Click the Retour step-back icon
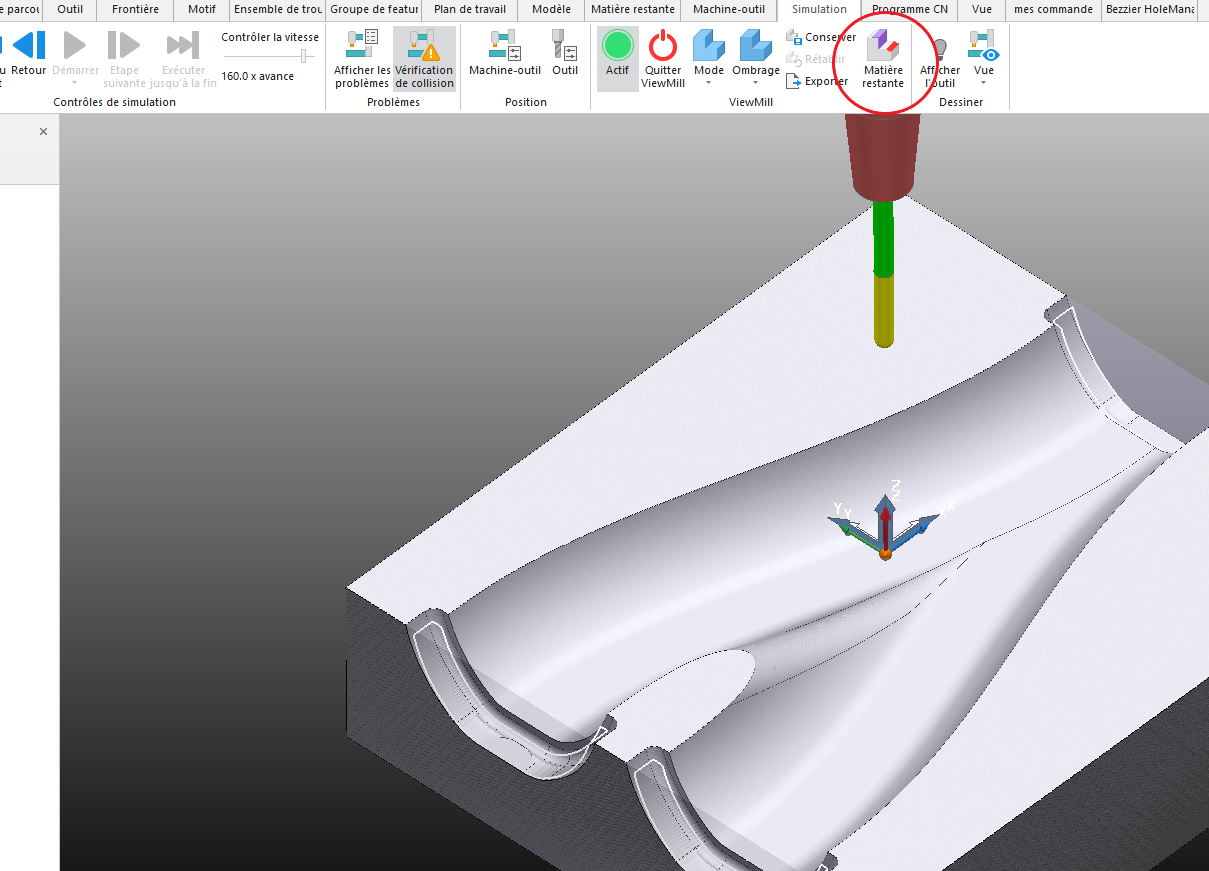The height and width of the screenshot is (871, 1209). pos(29,46)
